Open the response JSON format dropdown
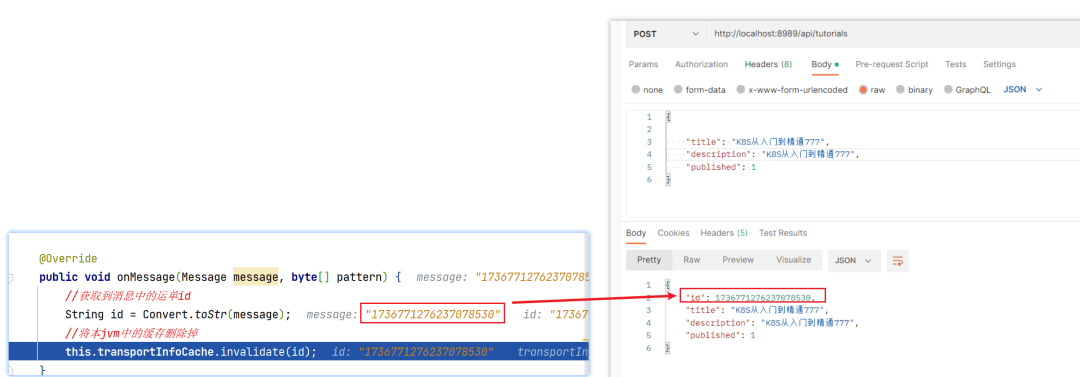 pyautogui.click(x=853, y=261)
